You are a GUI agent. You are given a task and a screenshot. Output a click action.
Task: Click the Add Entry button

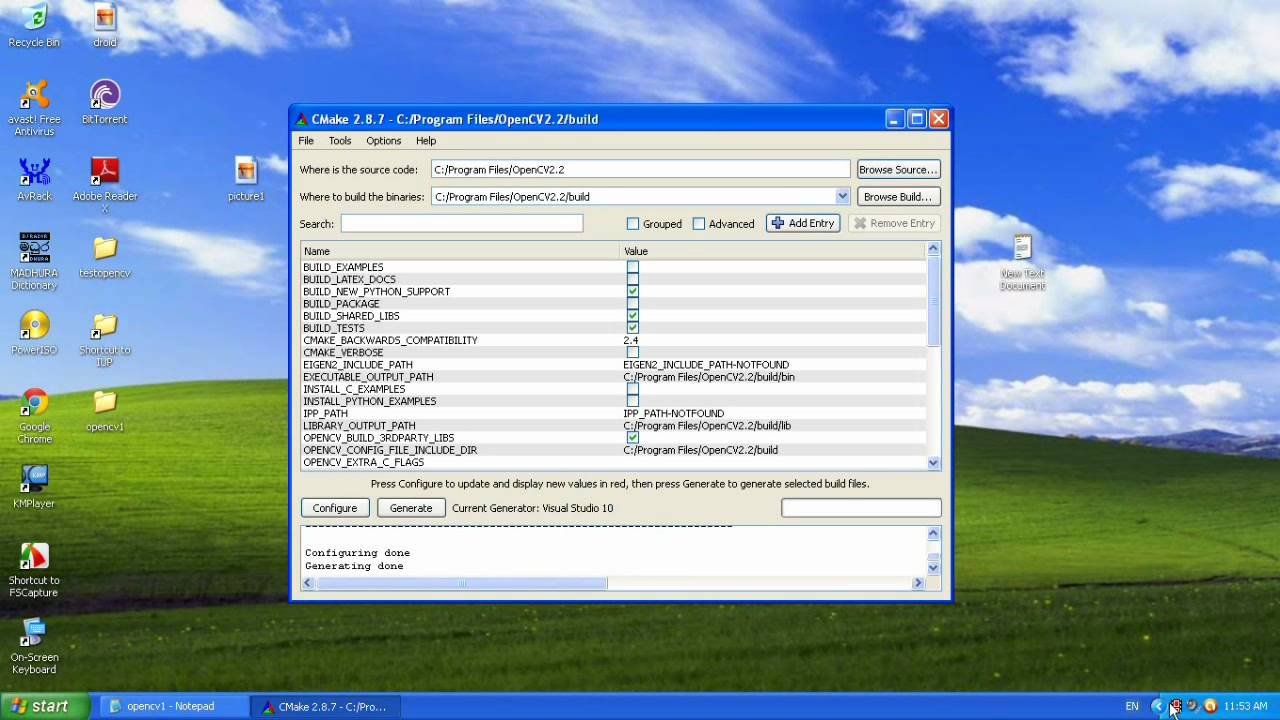pyautogui.click(x=803, y=223)
